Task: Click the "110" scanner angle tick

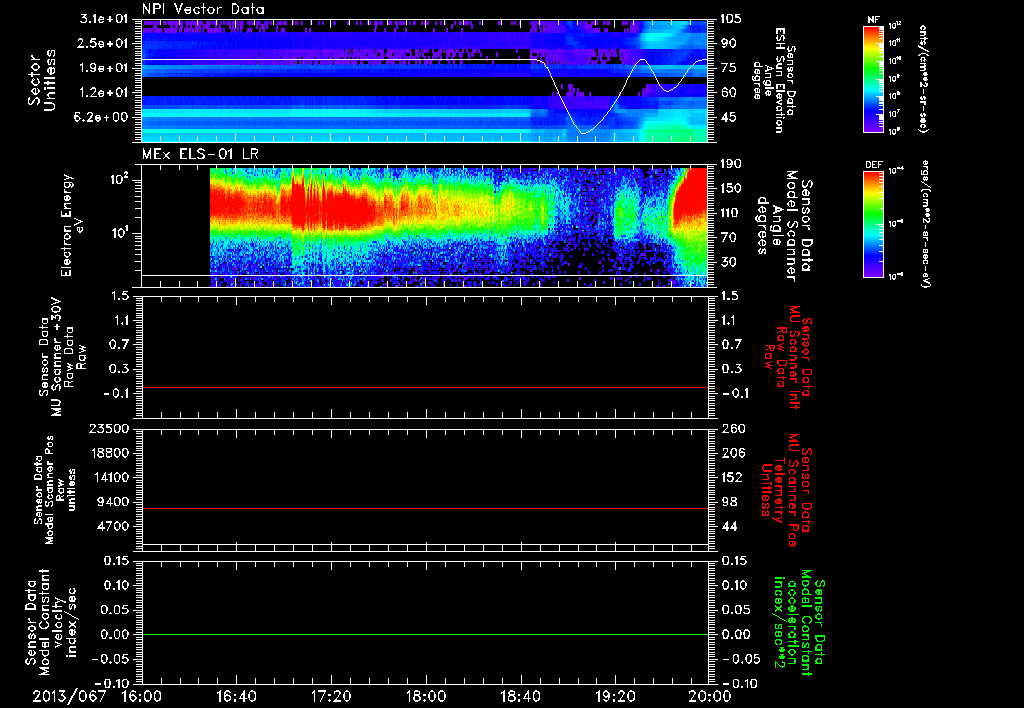Action: click(x=731, y=213)
